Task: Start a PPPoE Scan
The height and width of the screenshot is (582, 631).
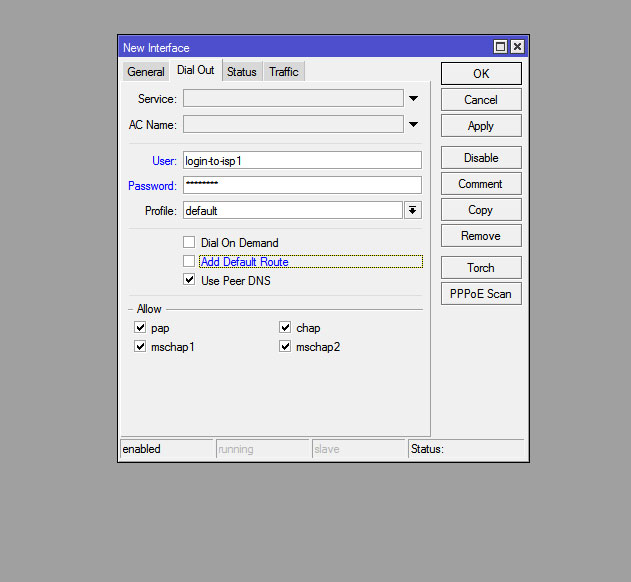Action: 481,294
